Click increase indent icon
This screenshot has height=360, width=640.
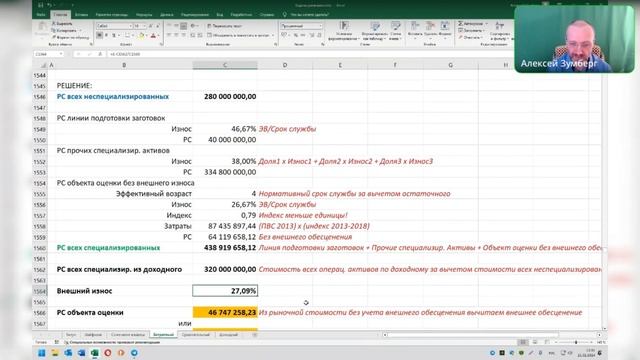tap(200, 36)
